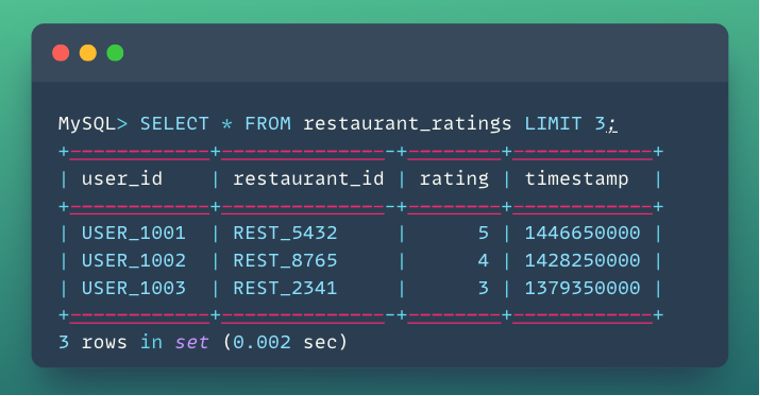Click the green maximize window dot
Image resolution: width=760 pixels, height=396 pixels.
coord(115,53)
